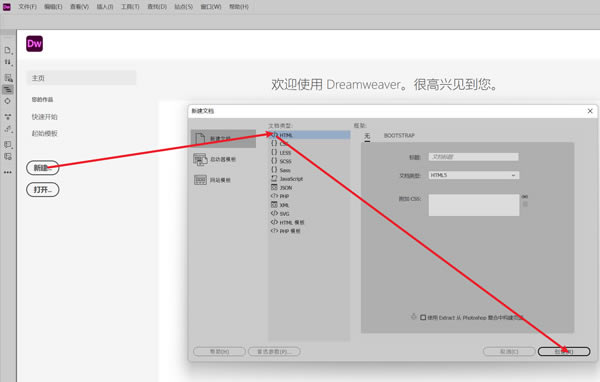Switch to the BOOTSTRAP framework tab

(x=399, y=135)
